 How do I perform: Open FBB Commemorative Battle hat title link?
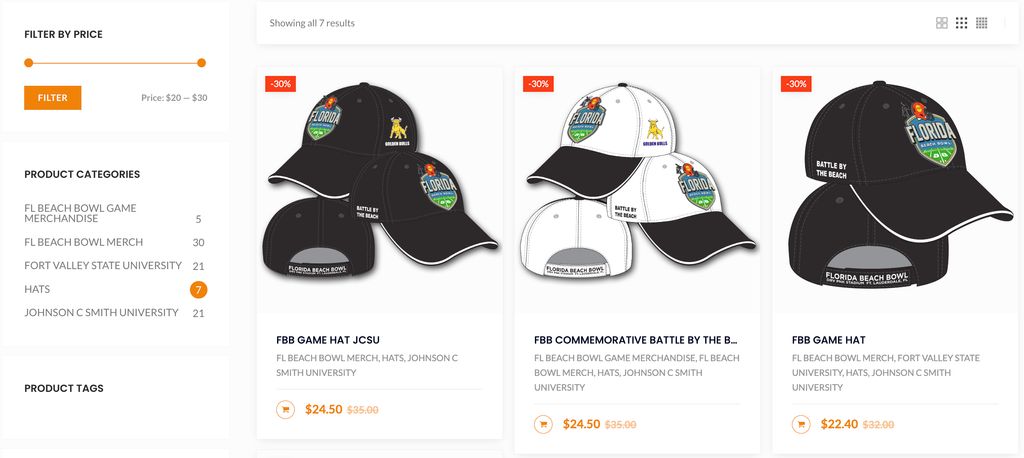pos(636,340)
